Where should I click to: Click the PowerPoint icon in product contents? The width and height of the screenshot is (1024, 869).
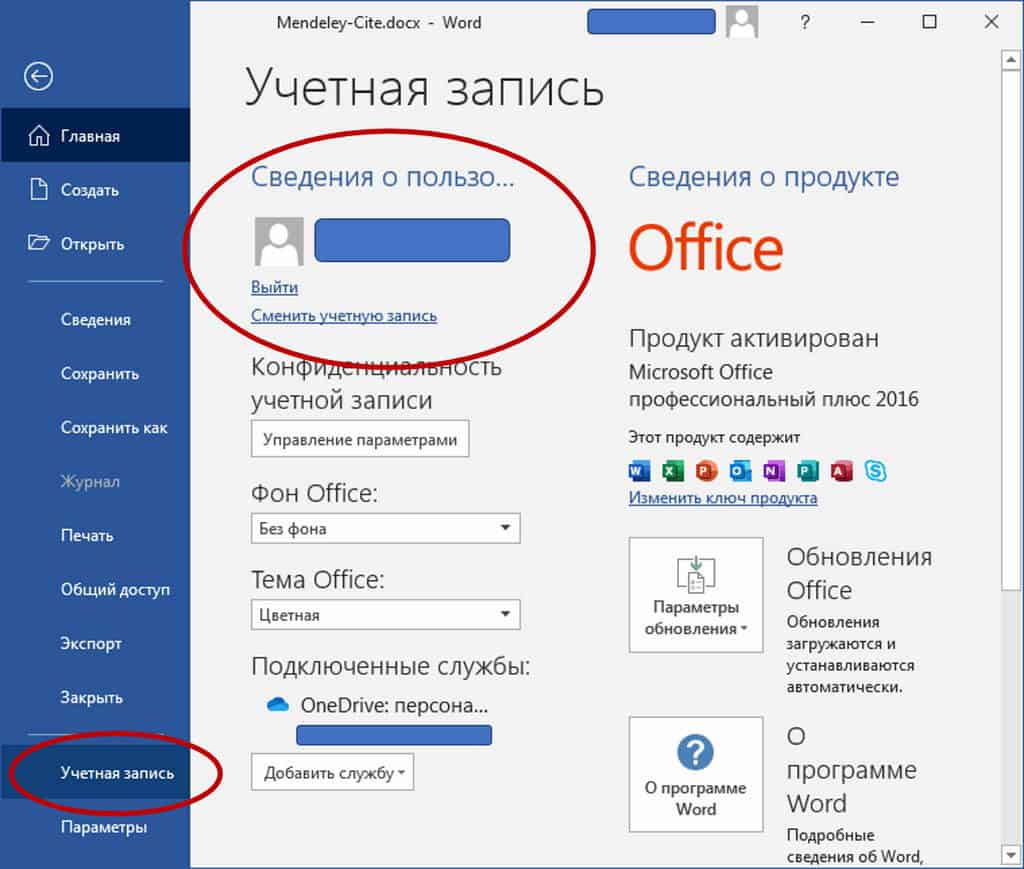[x=707, y=471]
